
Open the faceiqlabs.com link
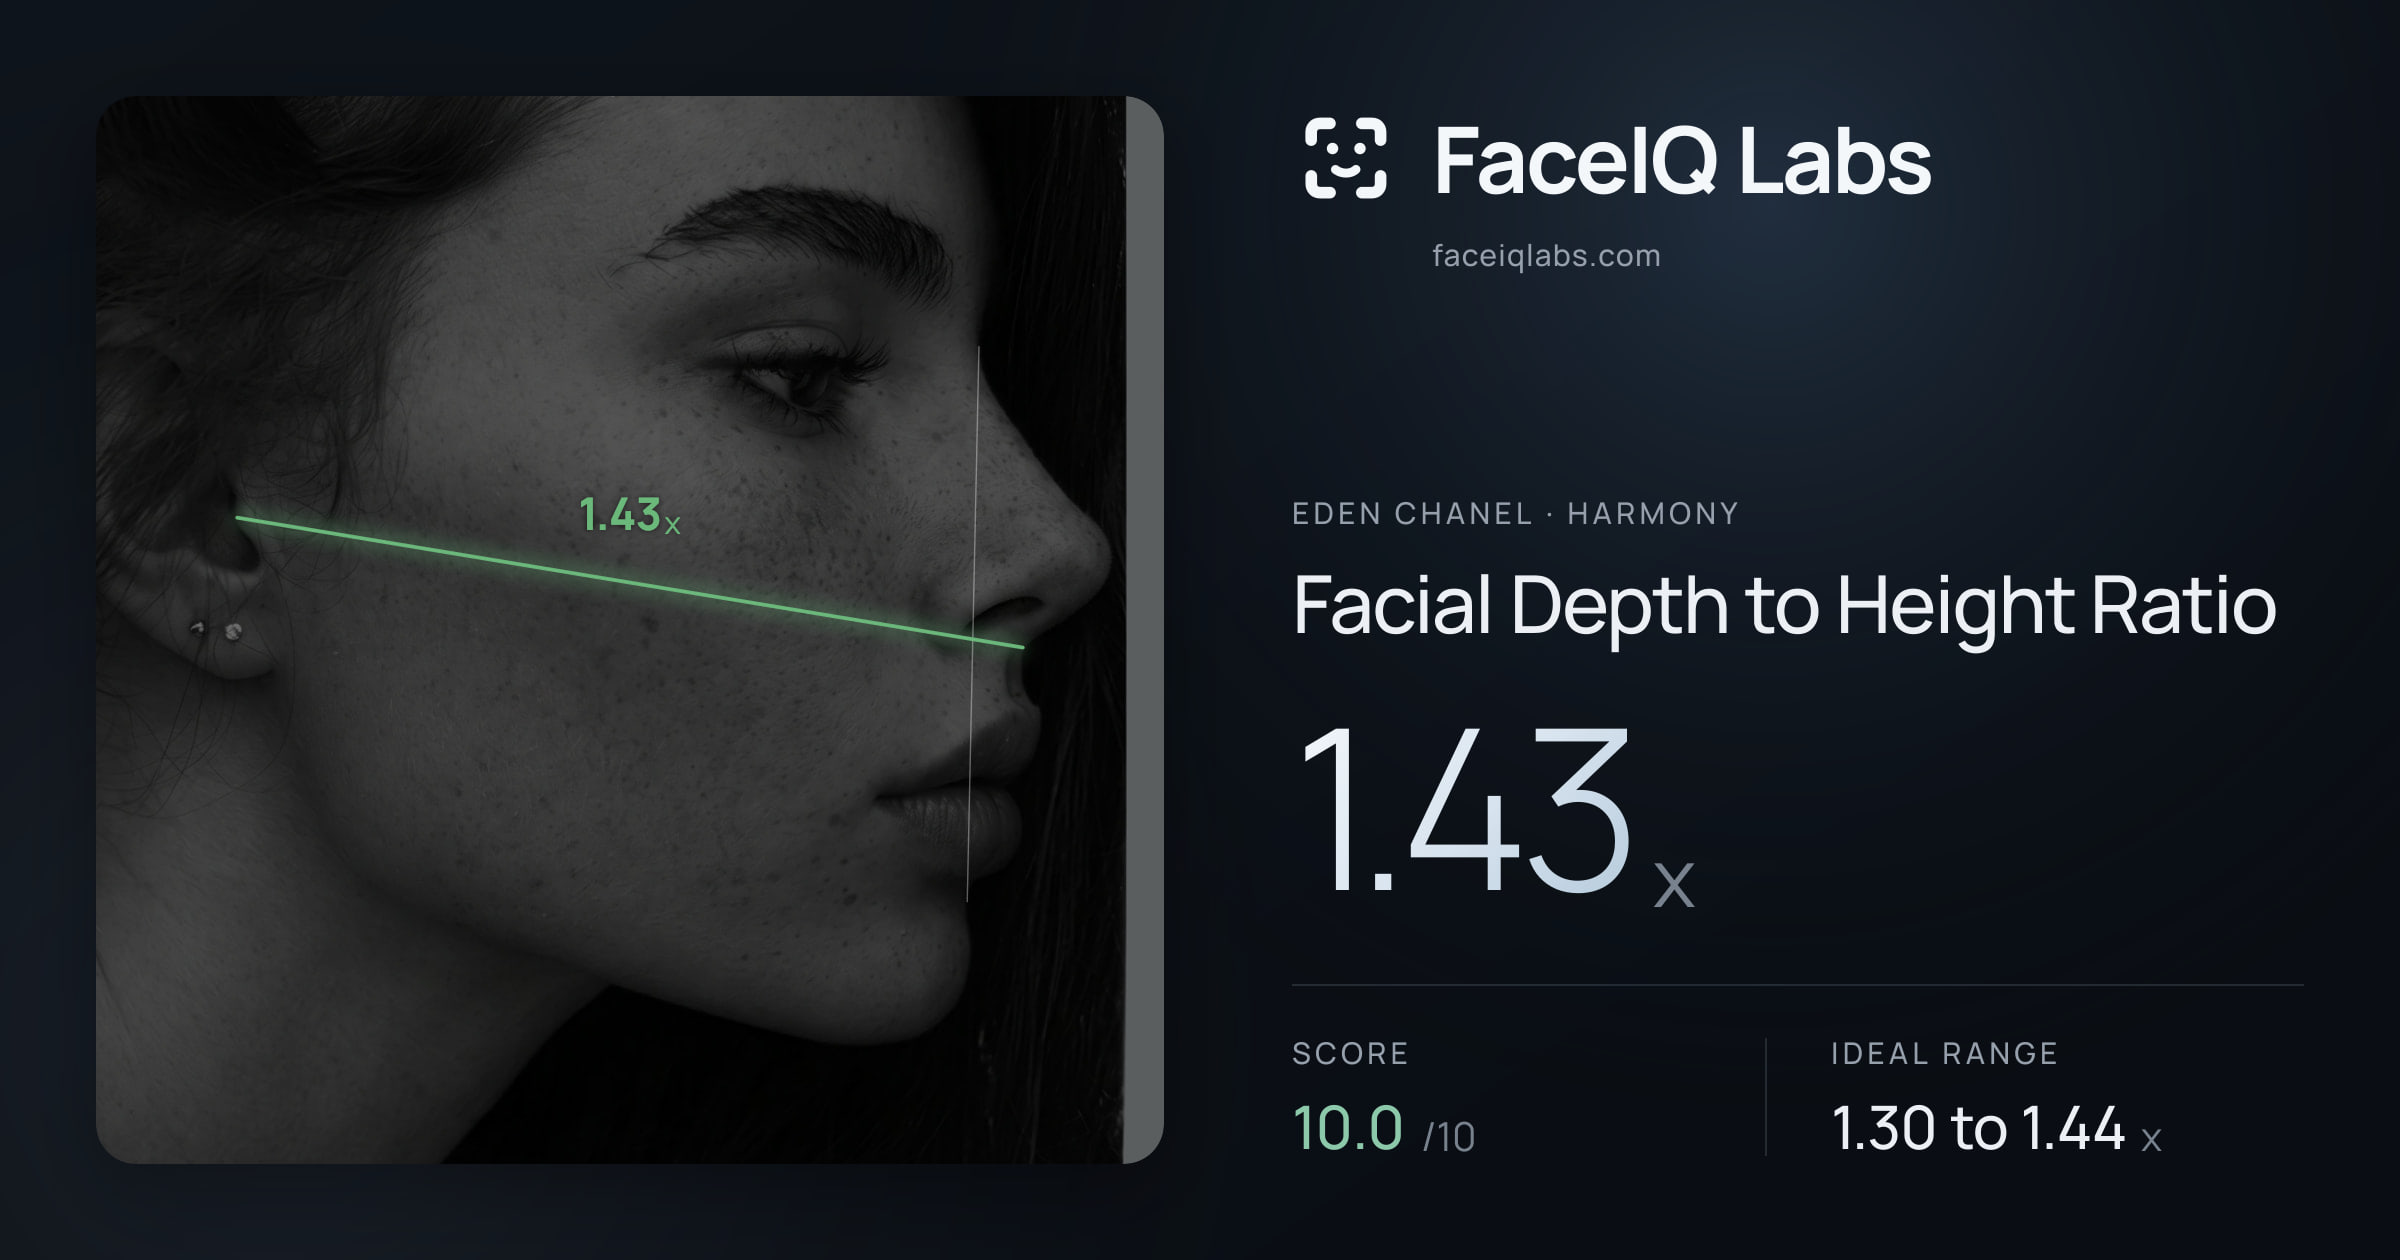[x=1546, y=256]
